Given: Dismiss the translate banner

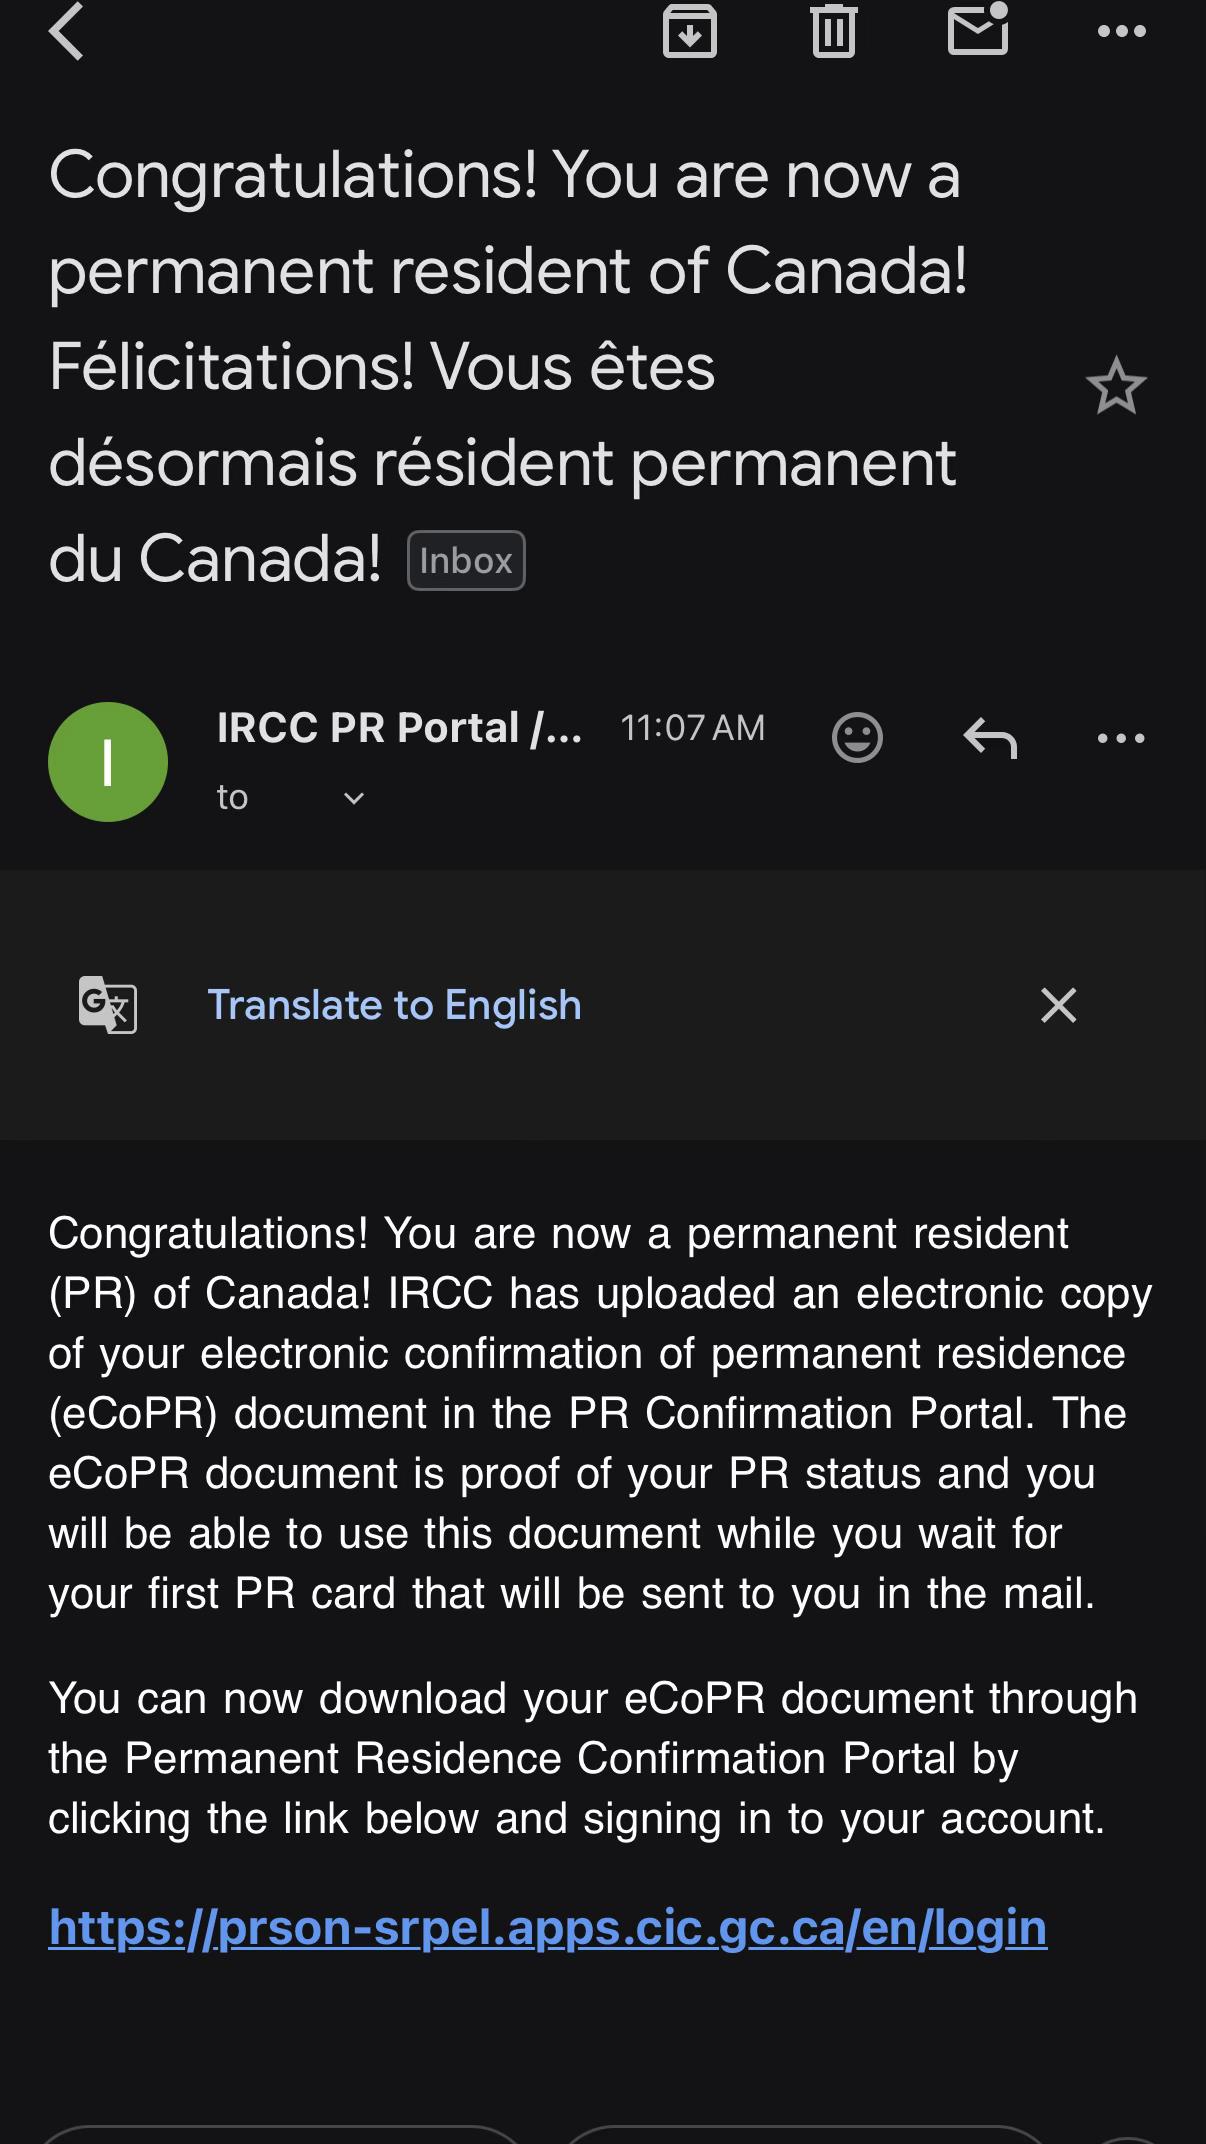Looking at the screenshot, I should coord(1058,1005).
